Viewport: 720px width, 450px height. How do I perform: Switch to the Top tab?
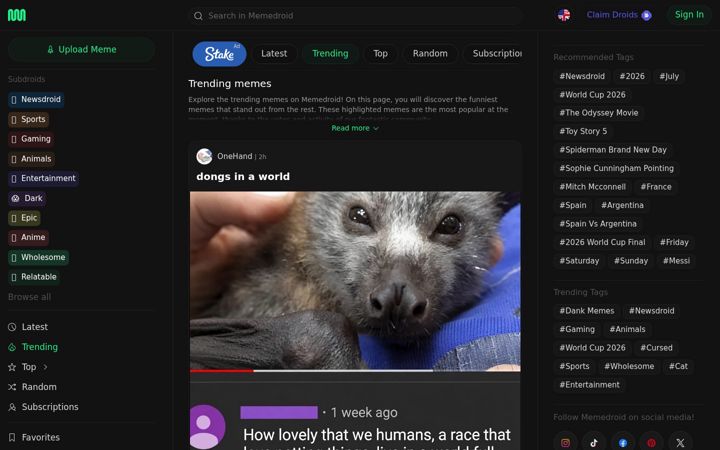click(380, 54)
